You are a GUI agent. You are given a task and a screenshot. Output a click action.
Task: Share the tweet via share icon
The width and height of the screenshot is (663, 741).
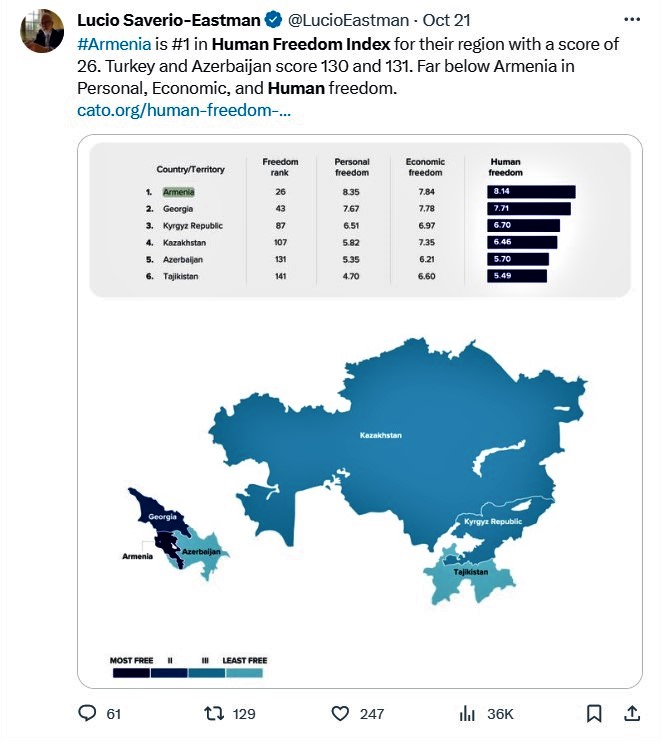[x=632, y=713]
